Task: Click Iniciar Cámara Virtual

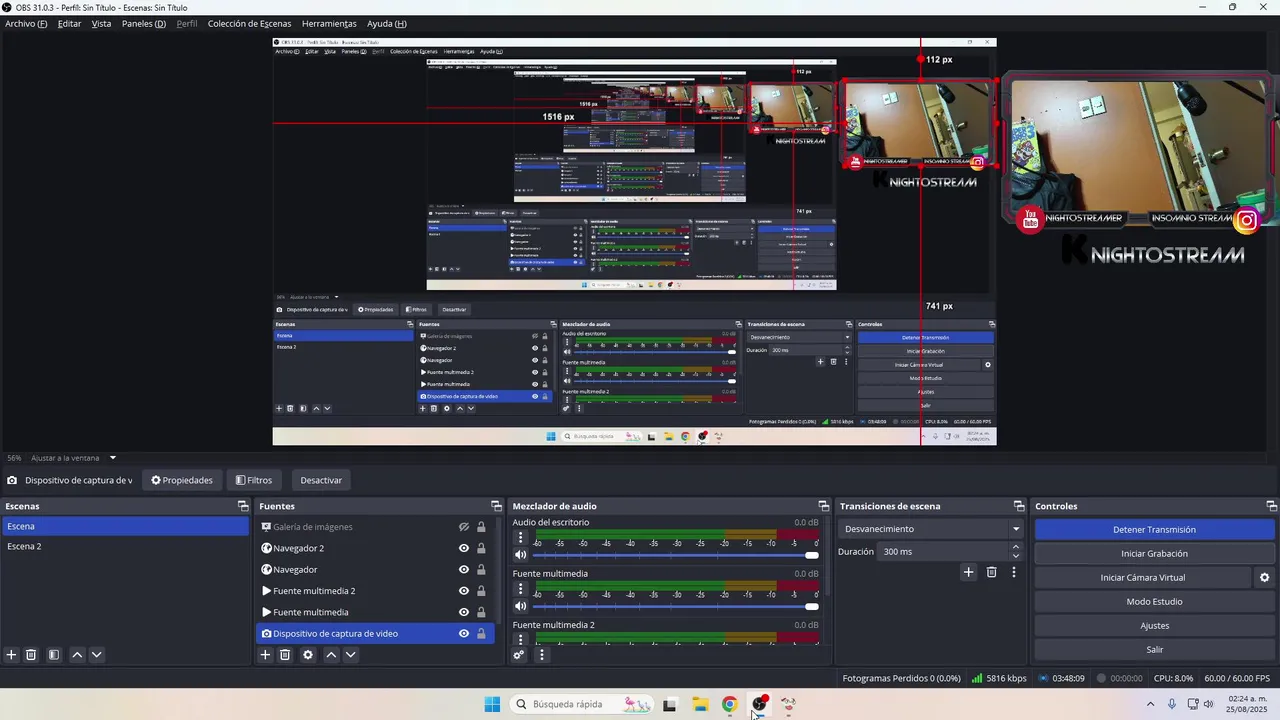Action: (x=1143, y=578)
